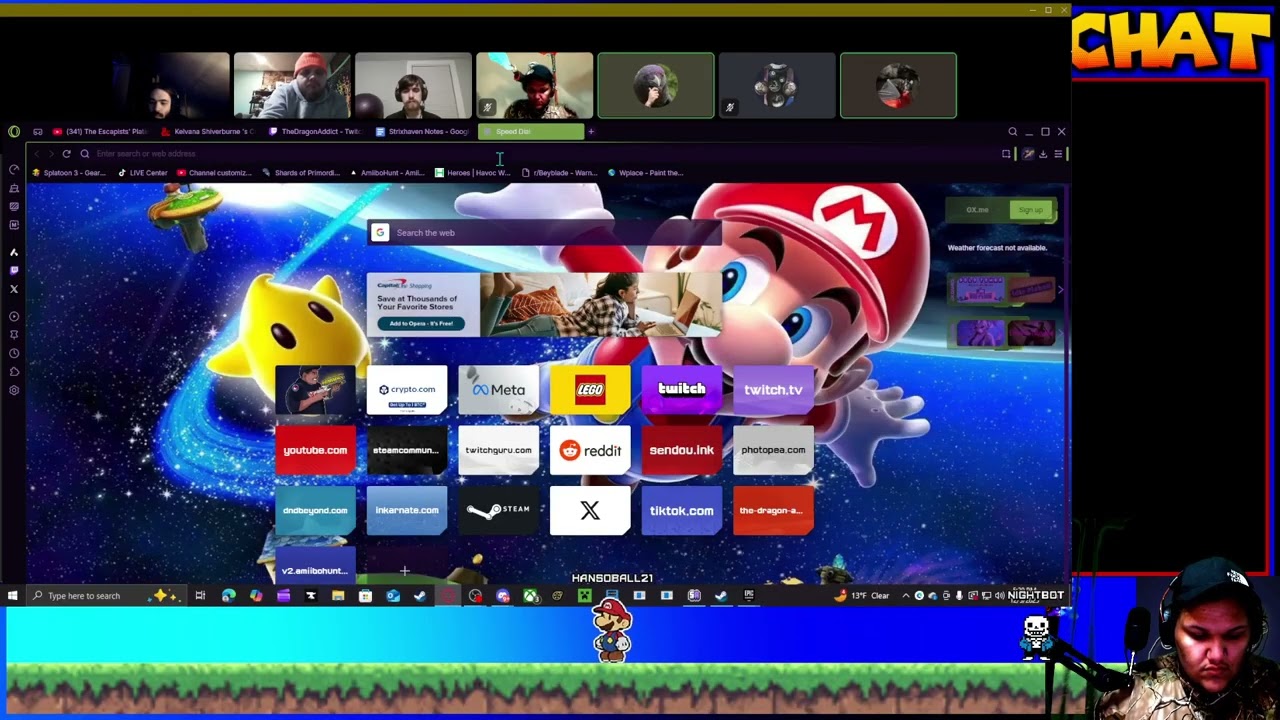The image size is (1280, 720).
Task: Open Wplace bookmark
Action: tap(645, 173)
